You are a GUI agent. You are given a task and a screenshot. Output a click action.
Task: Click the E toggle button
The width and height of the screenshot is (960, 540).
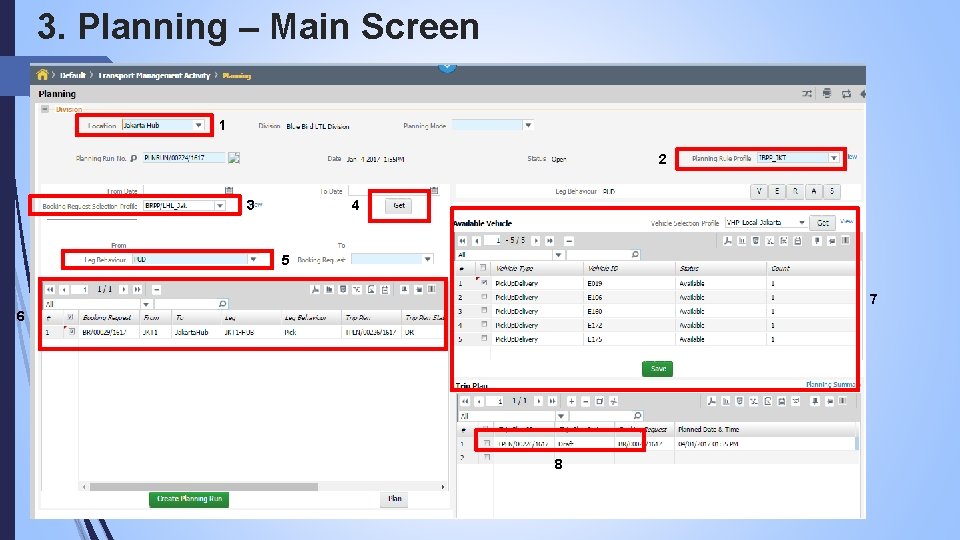point(777,191)
